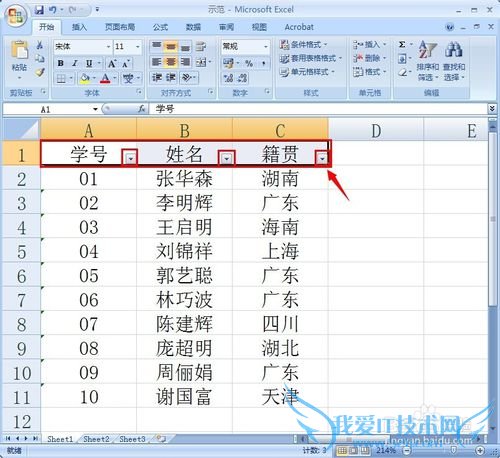Decrease font size with small A icon
Screen dimensions: 500x458
click(126, 63)
